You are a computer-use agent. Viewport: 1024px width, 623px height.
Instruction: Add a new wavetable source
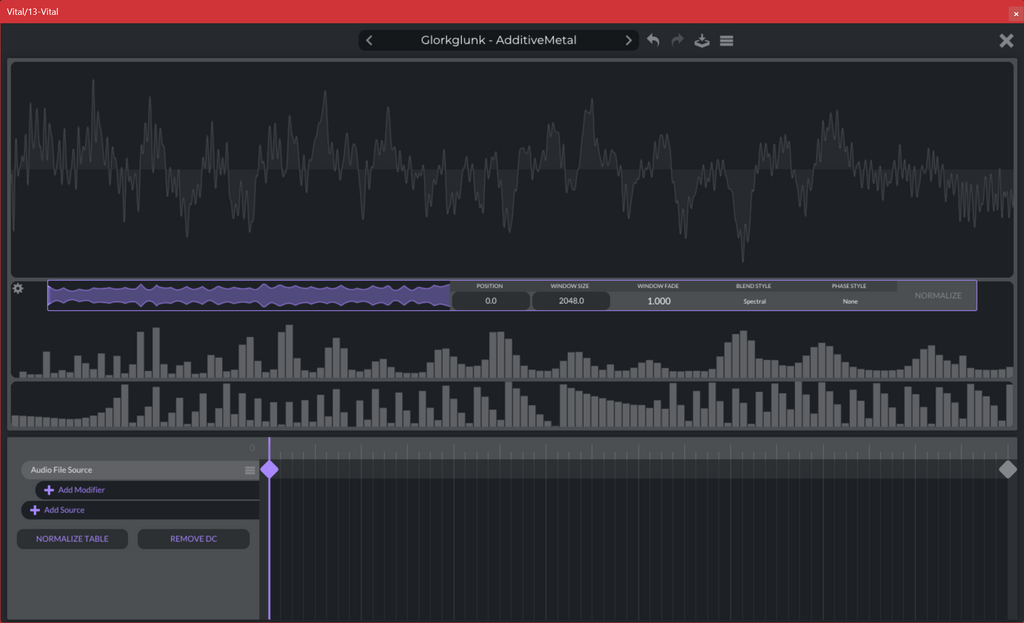57,510
